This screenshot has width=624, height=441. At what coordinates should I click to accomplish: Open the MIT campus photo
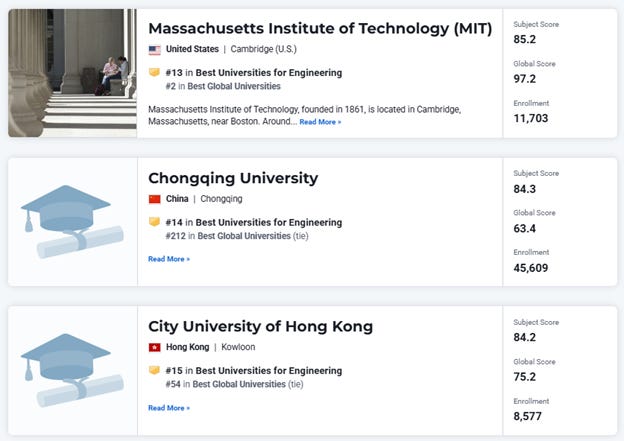coord(72,73)
